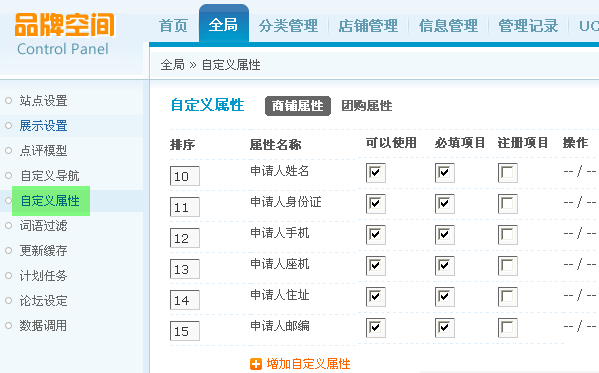Select 自定义属性 in the sidebar
This screenshot has height=373, width=599.
[x=51, y=201]
